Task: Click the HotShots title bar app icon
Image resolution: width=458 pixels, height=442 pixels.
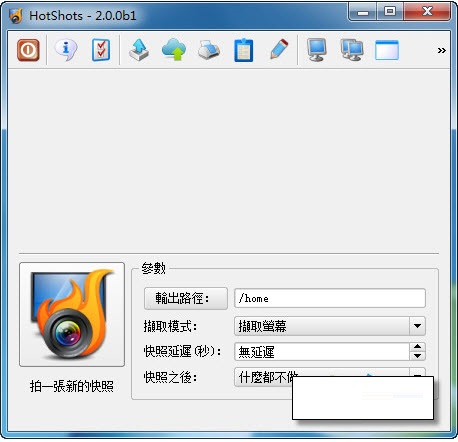Action: pos(16,16)
